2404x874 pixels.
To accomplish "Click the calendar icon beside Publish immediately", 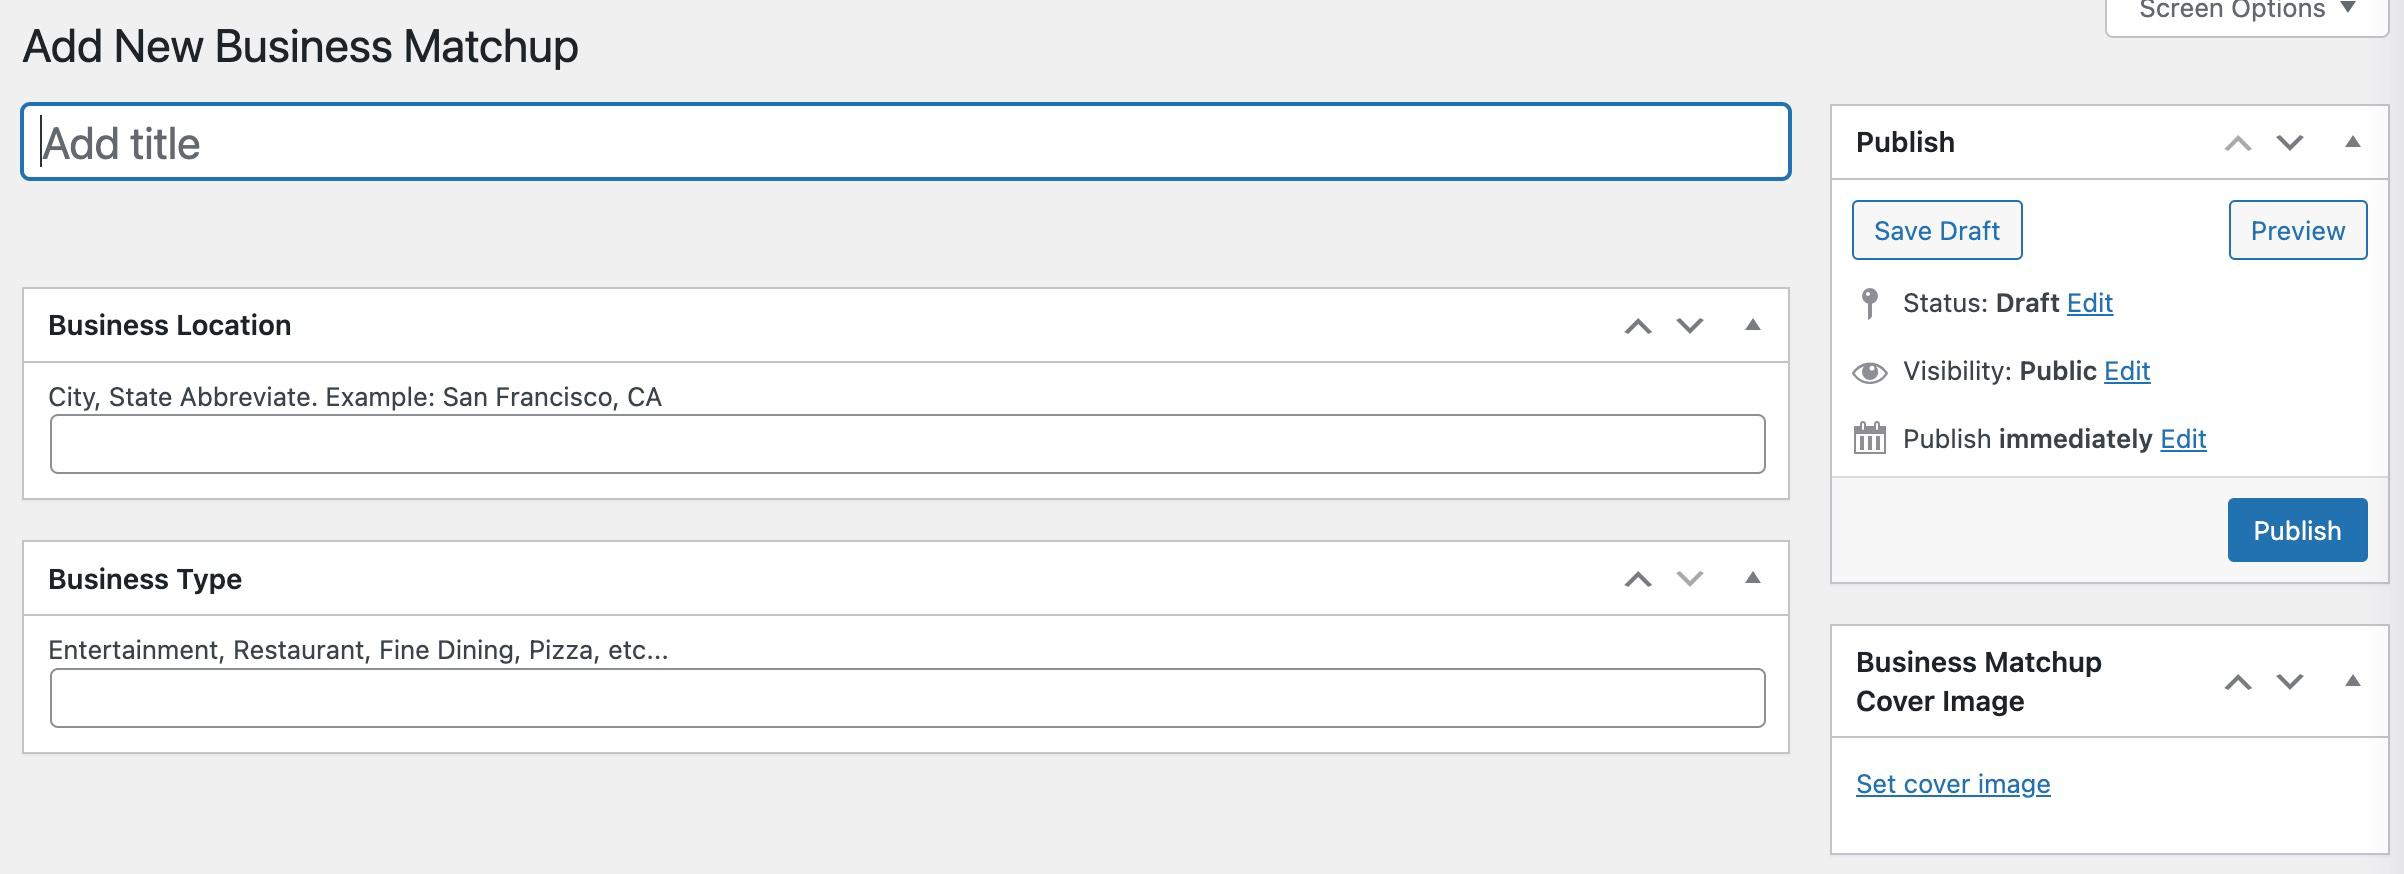I will coord(1869,438).
